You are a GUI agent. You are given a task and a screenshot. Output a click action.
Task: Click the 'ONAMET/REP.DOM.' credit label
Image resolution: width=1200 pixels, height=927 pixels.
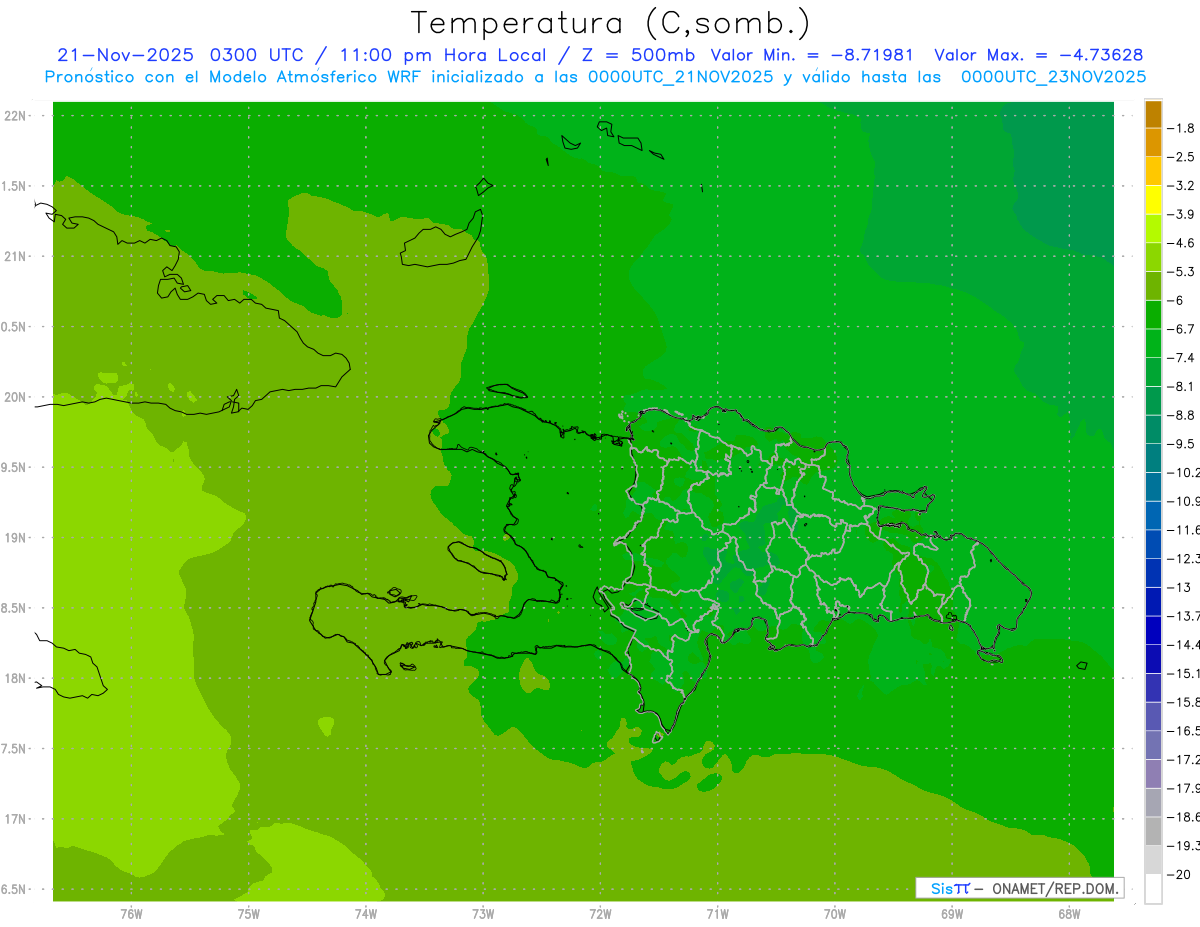point(1055,888)
